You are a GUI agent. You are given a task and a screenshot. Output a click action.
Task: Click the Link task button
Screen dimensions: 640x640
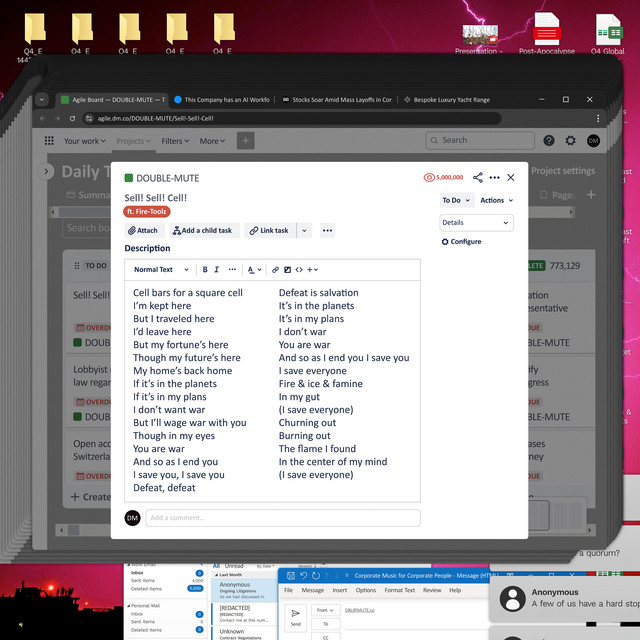[269, 230]
